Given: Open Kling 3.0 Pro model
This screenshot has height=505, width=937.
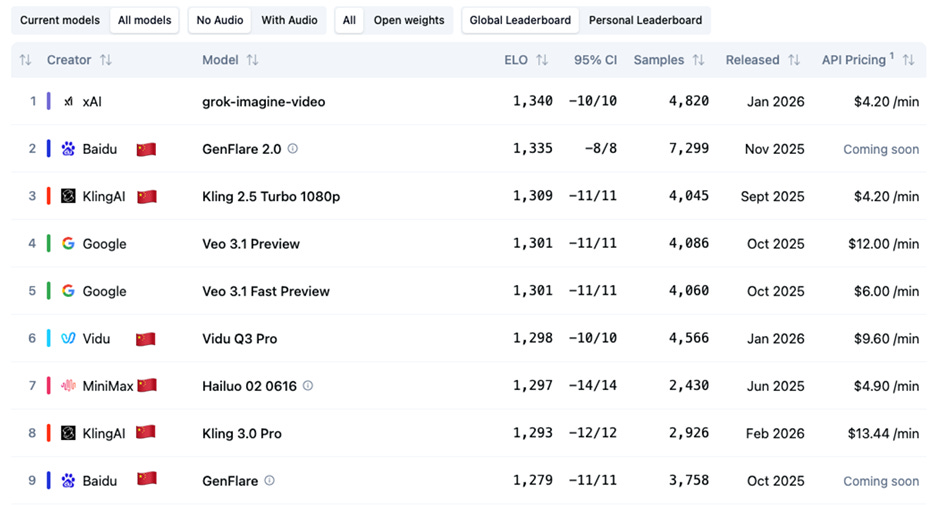Looking at the screenshot, I should point(241,433).
